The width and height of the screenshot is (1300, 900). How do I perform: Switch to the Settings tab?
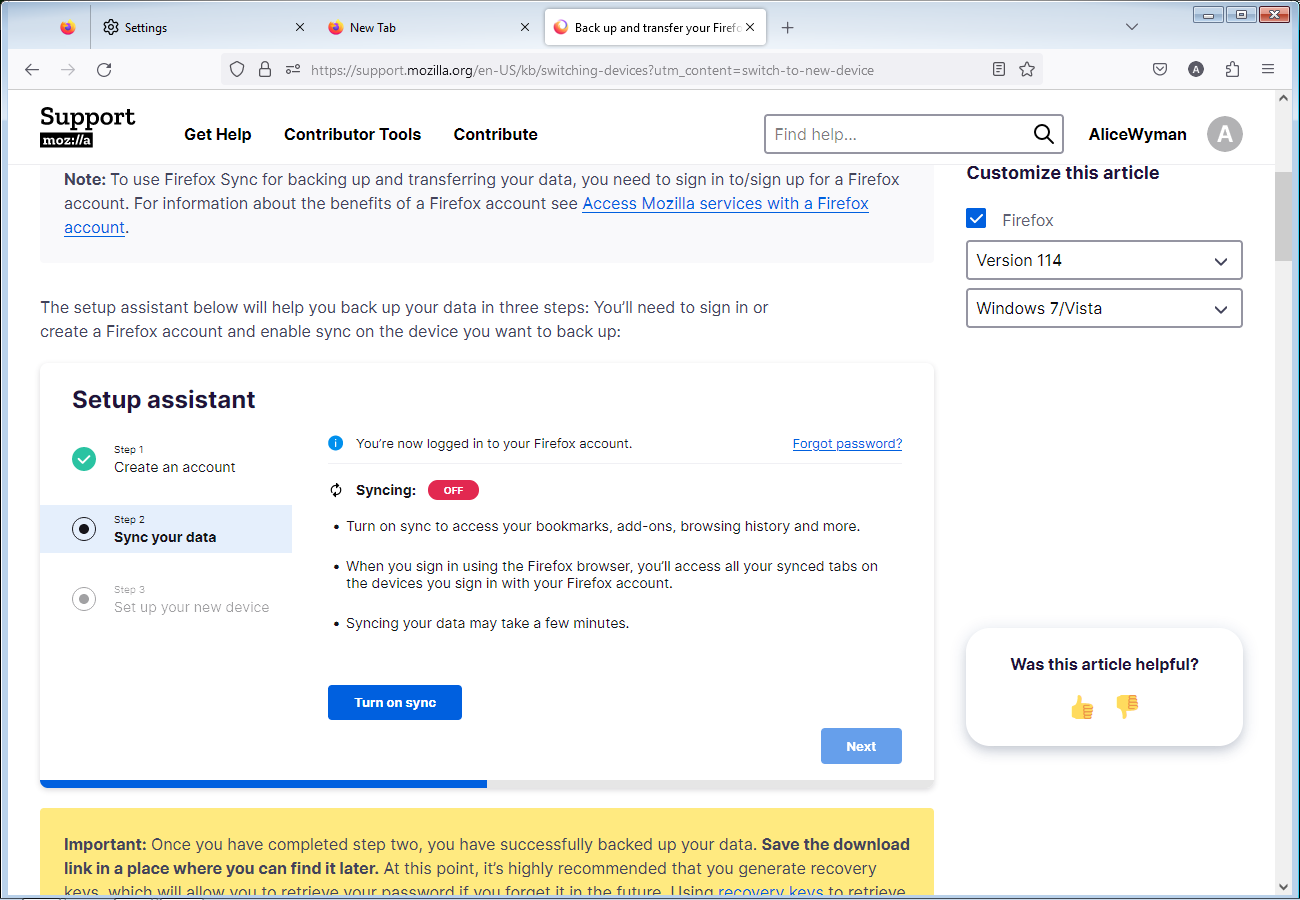204,28
